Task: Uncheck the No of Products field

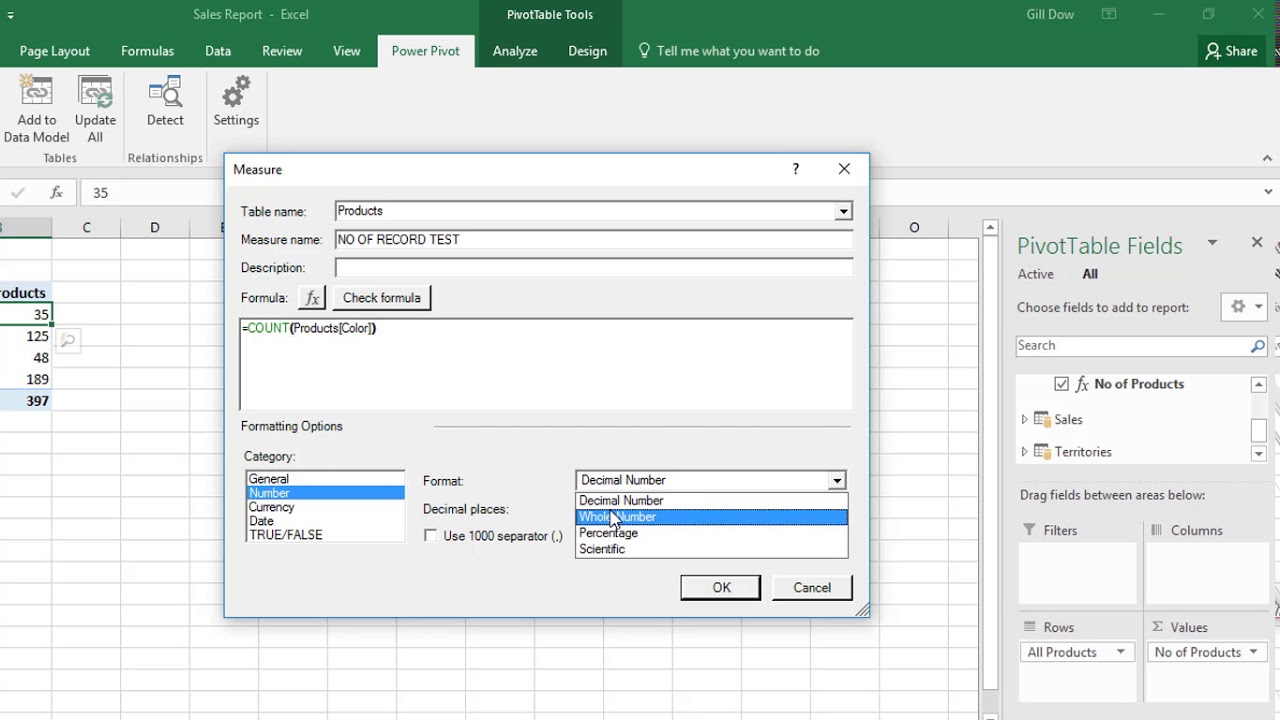Action: (1061, 384)
